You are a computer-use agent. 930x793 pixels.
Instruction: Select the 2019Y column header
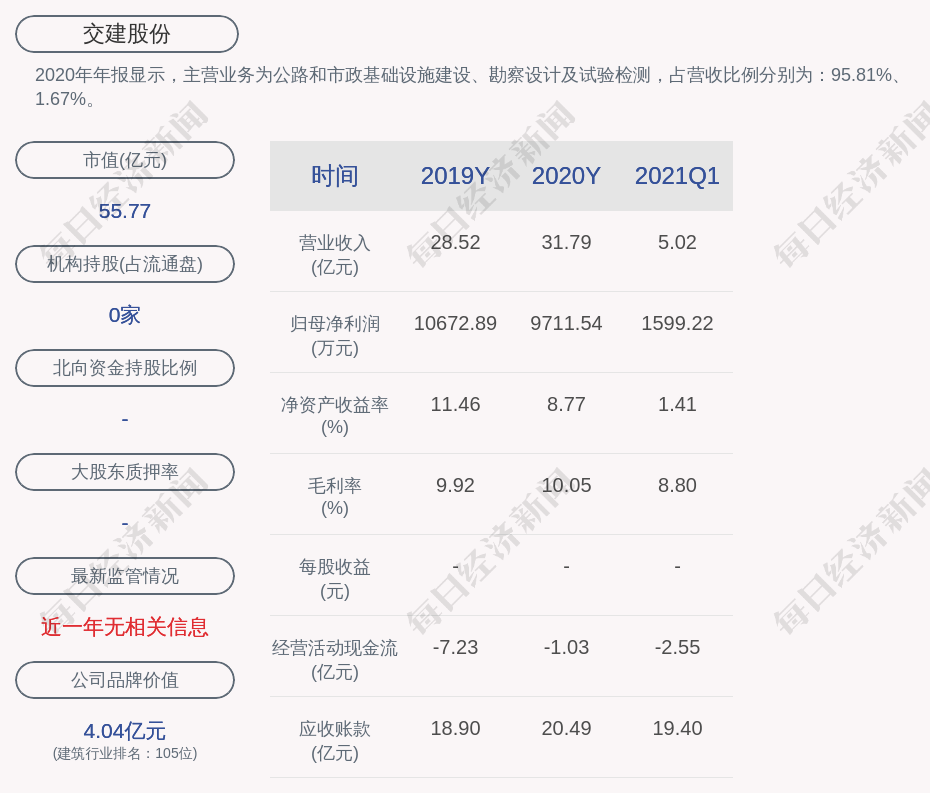pos(455,176)
